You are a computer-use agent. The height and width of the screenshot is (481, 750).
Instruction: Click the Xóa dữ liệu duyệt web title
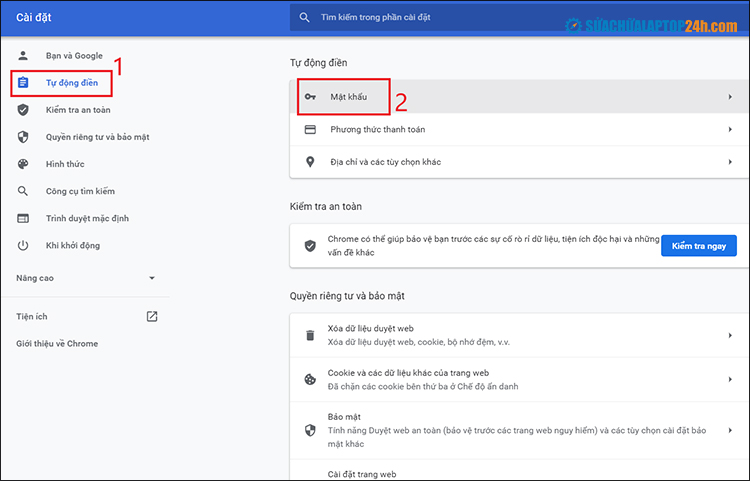(371, 328)
